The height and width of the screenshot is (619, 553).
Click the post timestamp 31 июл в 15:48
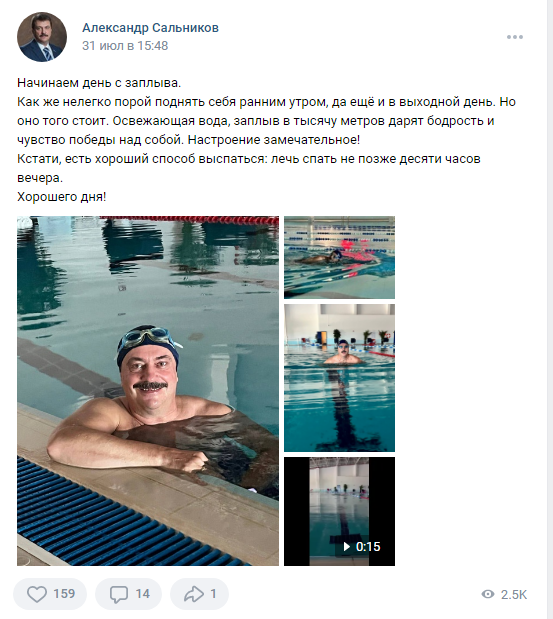coord(125,46)
